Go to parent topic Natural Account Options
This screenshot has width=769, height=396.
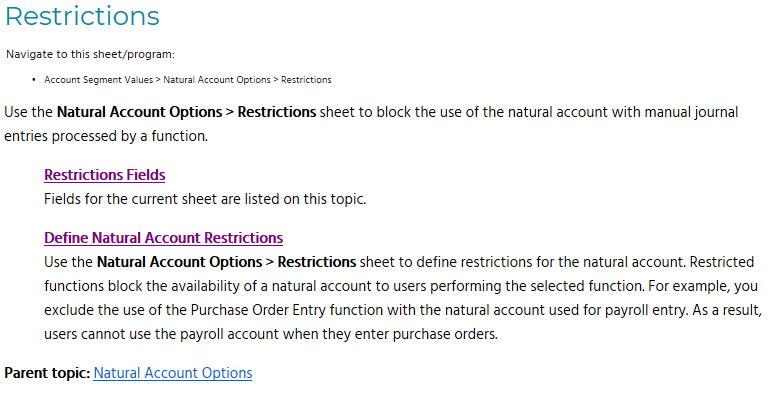173,373
